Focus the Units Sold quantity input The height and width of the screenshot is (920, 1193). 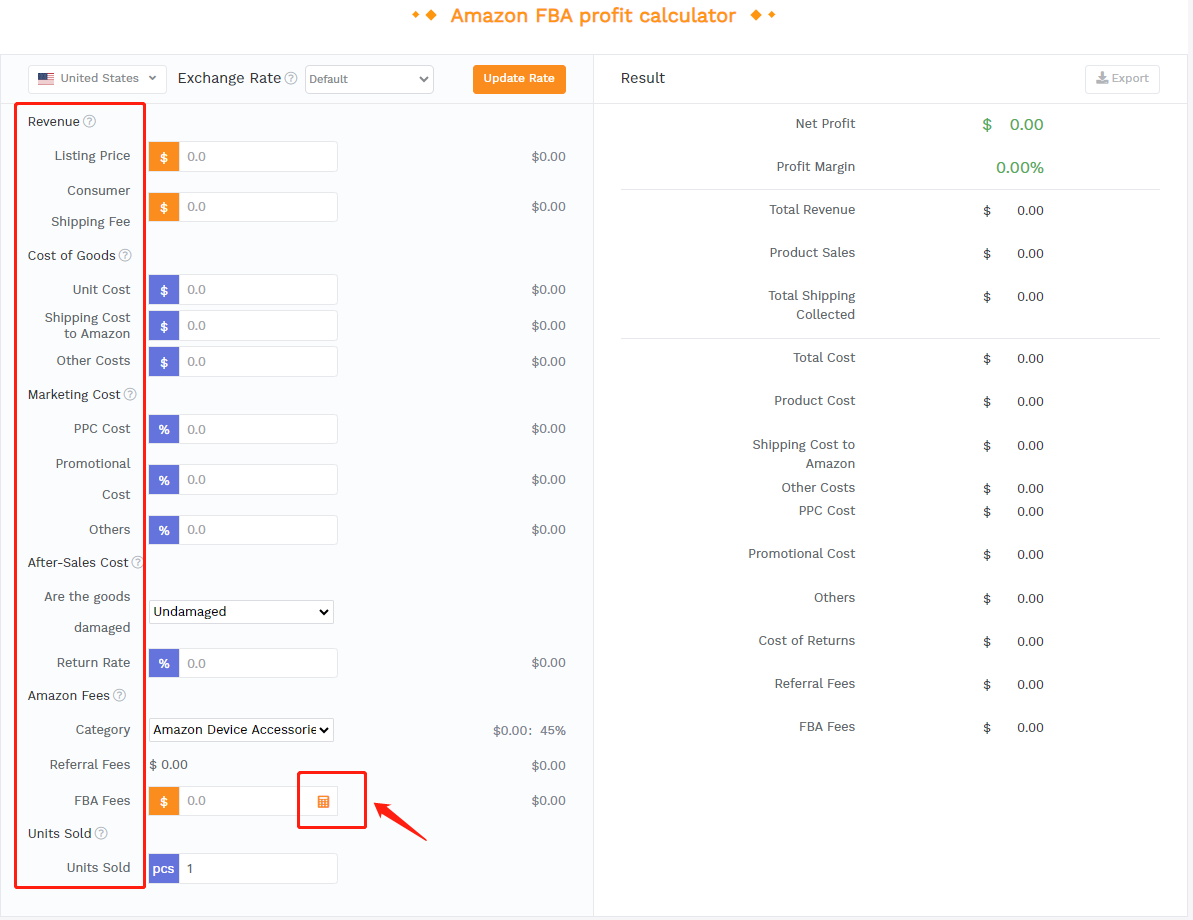point(258,868)
